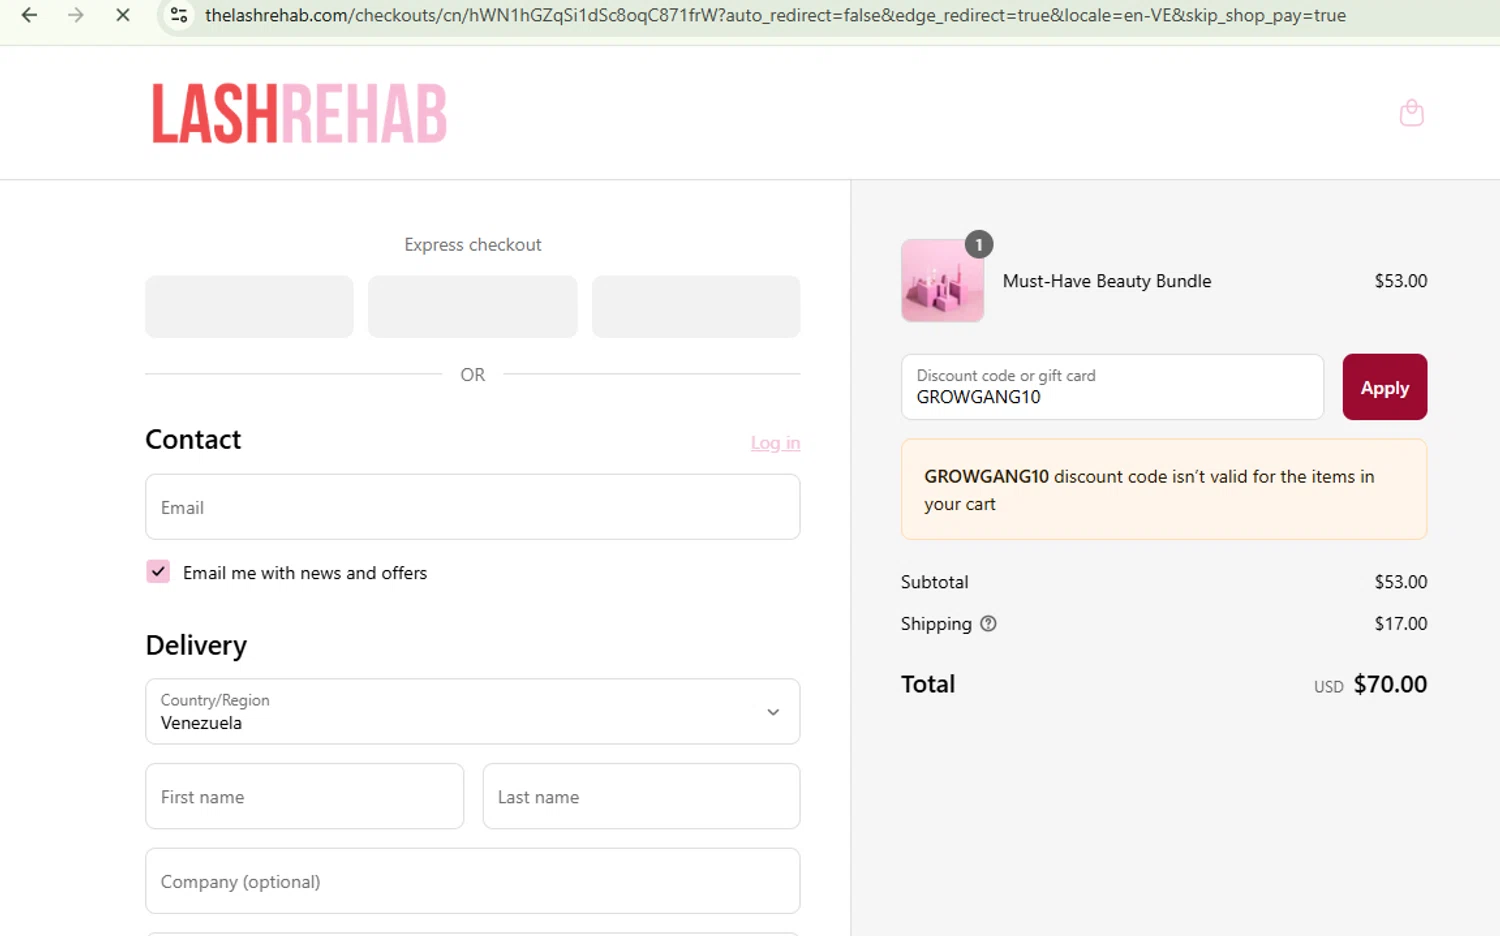Image resolution: width=1500 pixels, height=936 pixels.
Task: Focus the Company (optional) field
Action: click(472, 881)
